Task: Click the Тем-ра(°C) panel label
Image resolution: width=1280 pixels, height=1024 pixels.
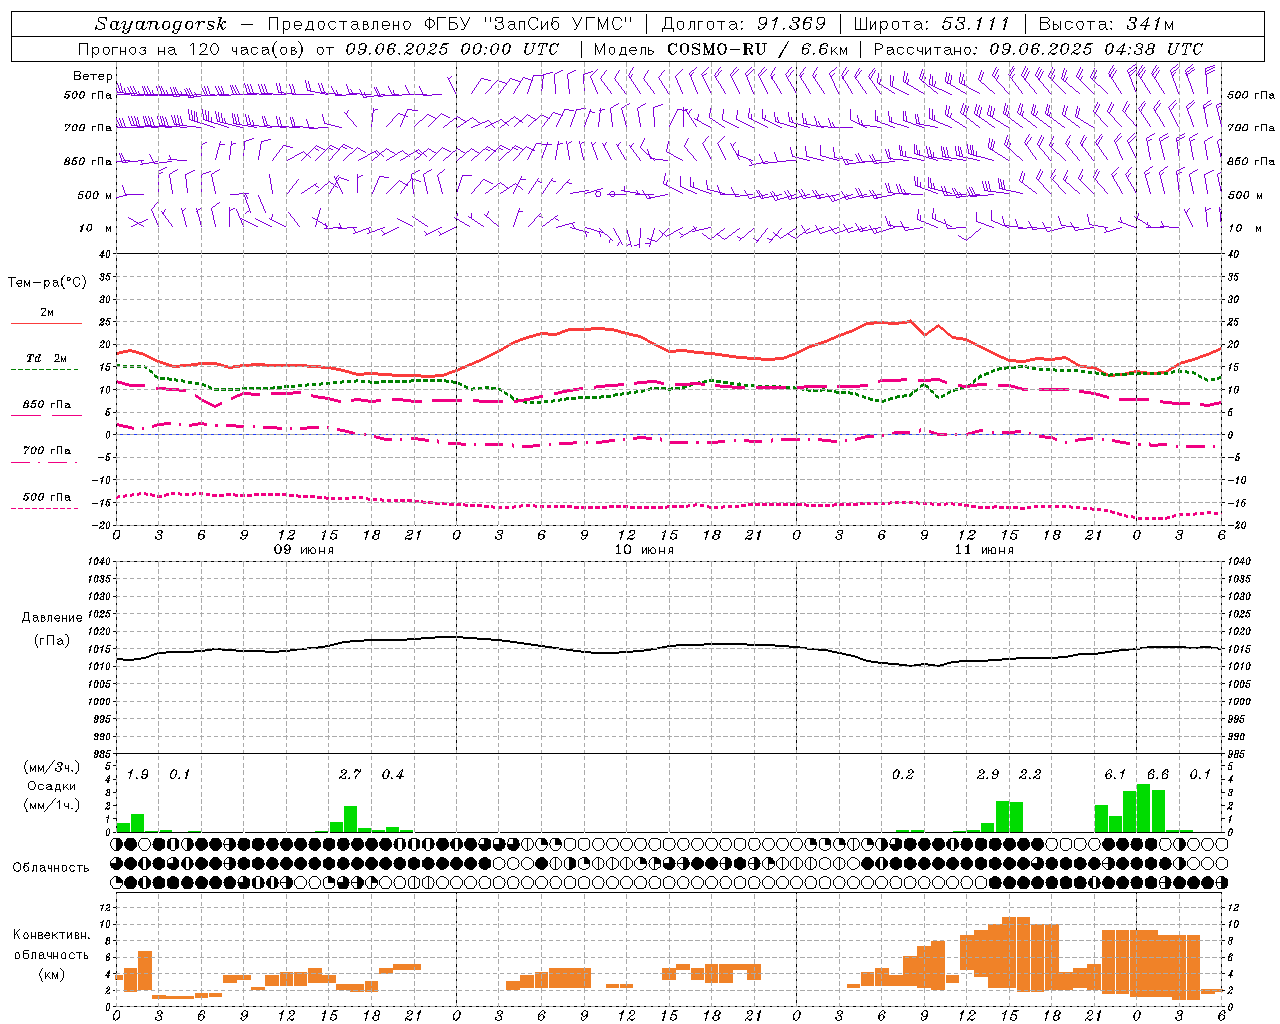Action: [47, 283]
